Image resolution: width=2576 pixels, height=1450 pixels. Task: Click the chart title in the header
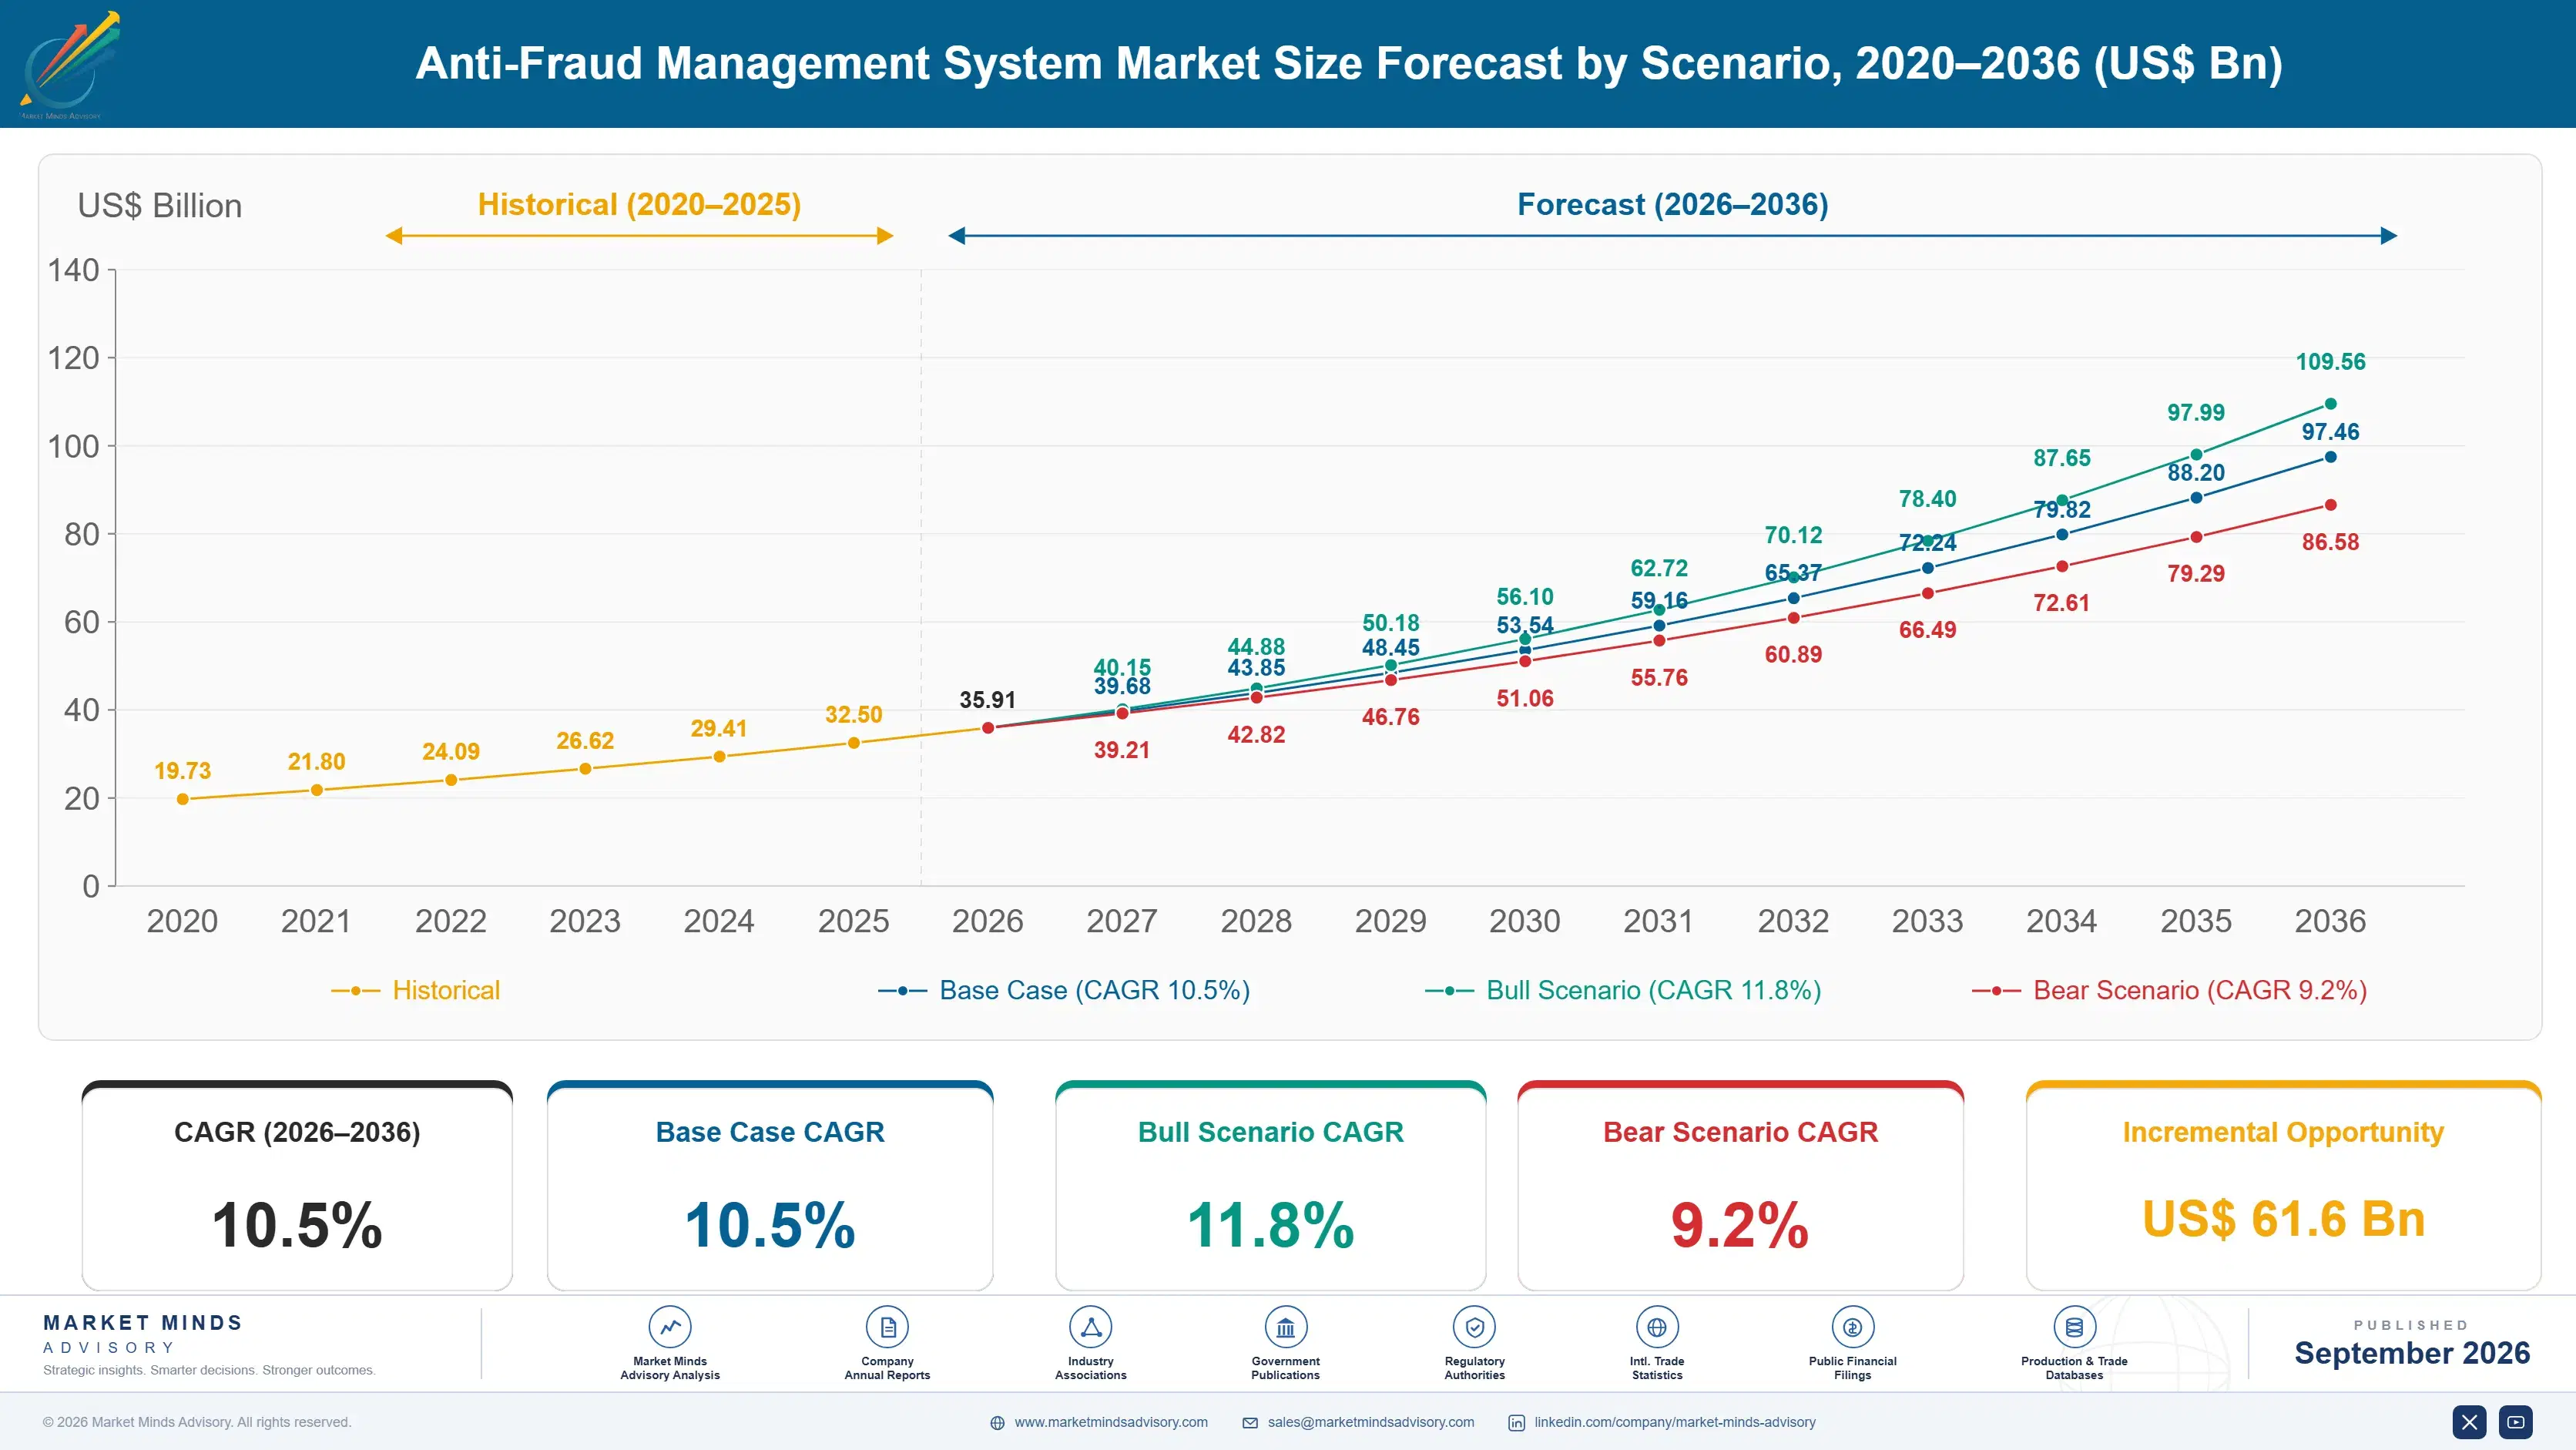(x=1349, y=63)
